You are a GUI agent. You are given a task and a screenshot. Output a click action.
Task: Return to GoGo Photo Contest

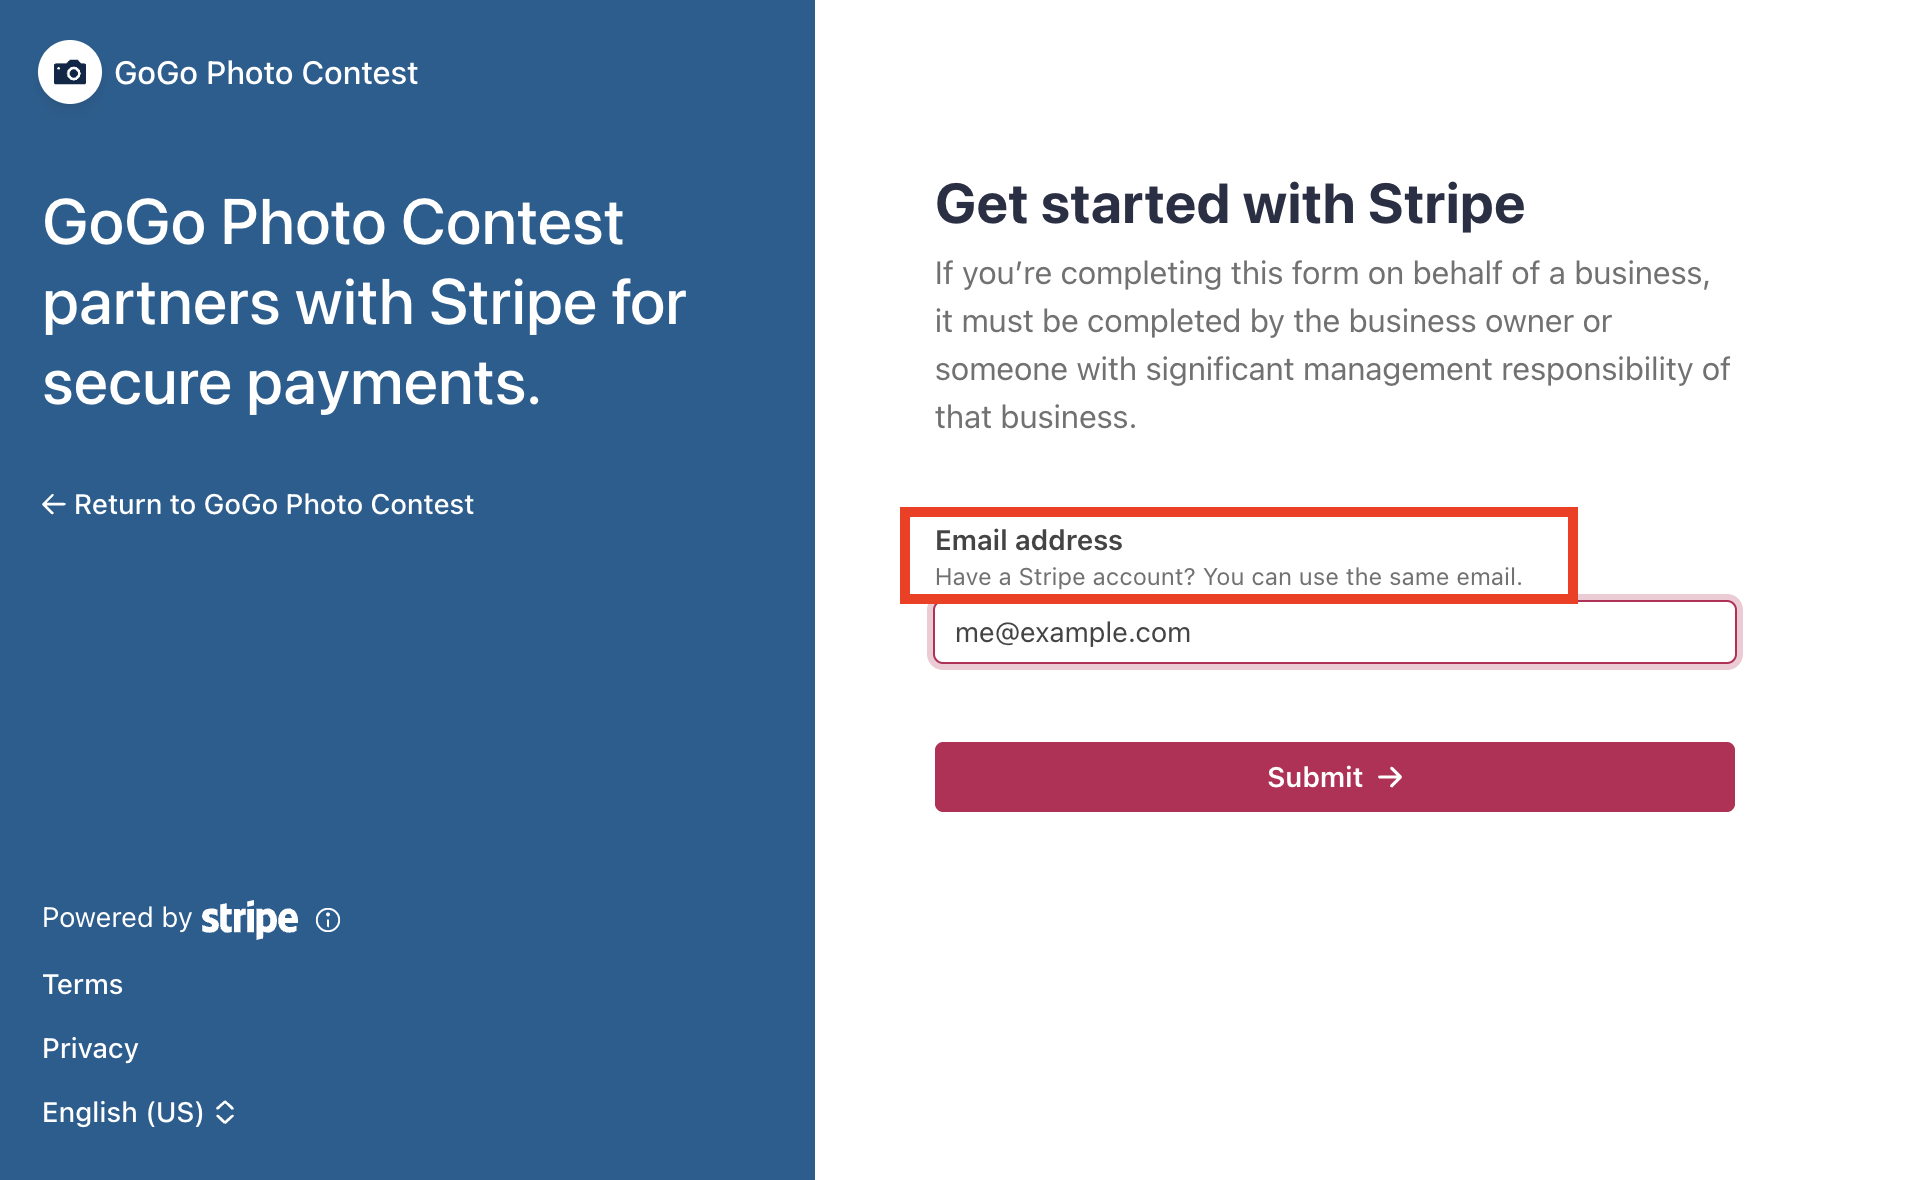click(x=273, y=505)
